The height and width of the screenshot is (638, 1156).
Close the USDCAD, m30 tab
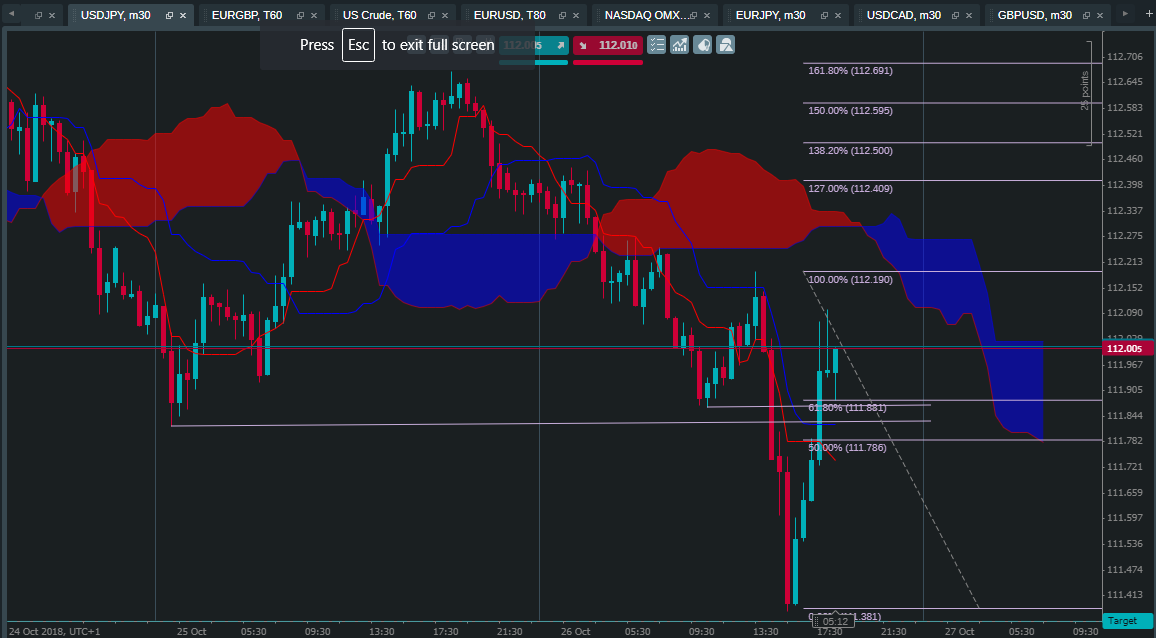pyautogui.click(x=969, y=15)
